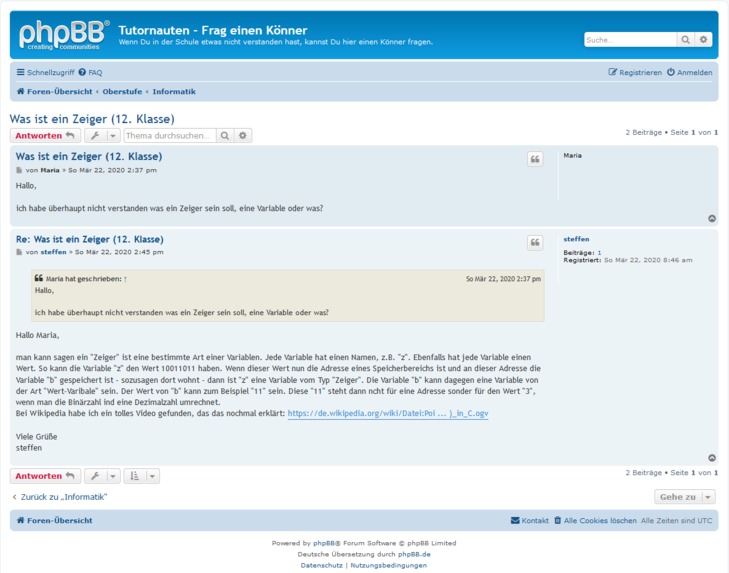Screen dimensions: 729x573
Task: Click Anmelden to log in
Action: (x=689, y=73)
